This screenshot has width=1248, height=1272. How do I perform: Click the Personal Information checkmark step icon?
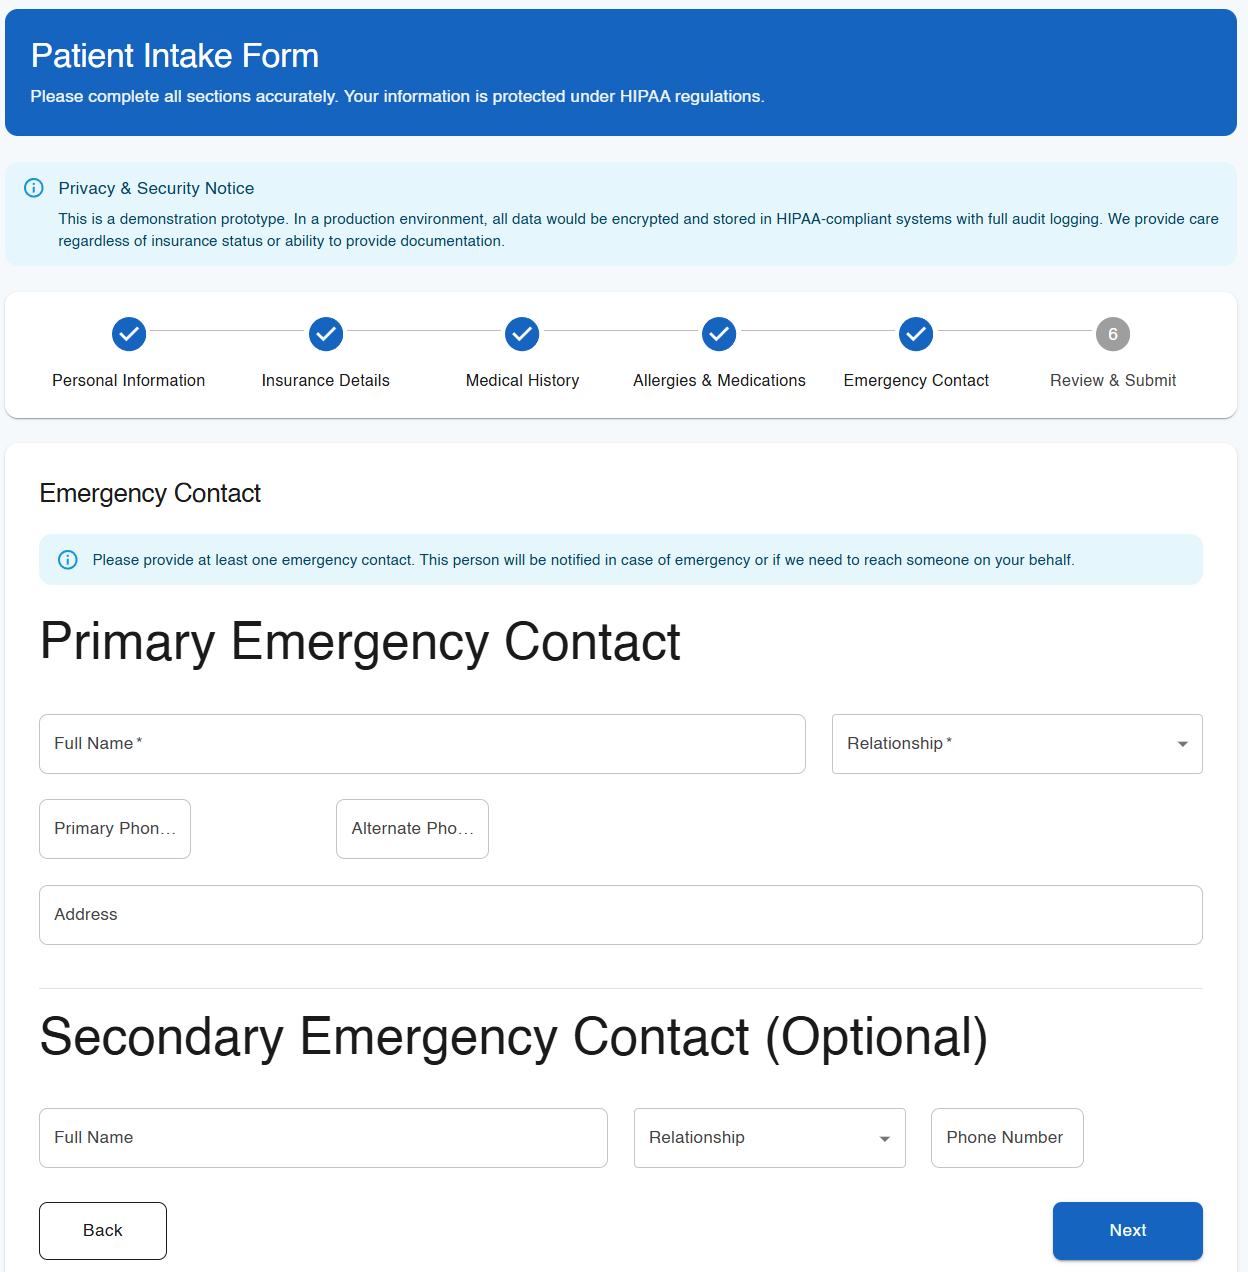129,334
